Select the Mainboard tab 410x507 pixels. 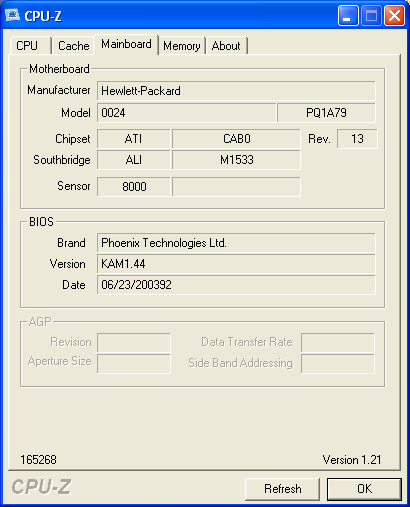point(126,44)
